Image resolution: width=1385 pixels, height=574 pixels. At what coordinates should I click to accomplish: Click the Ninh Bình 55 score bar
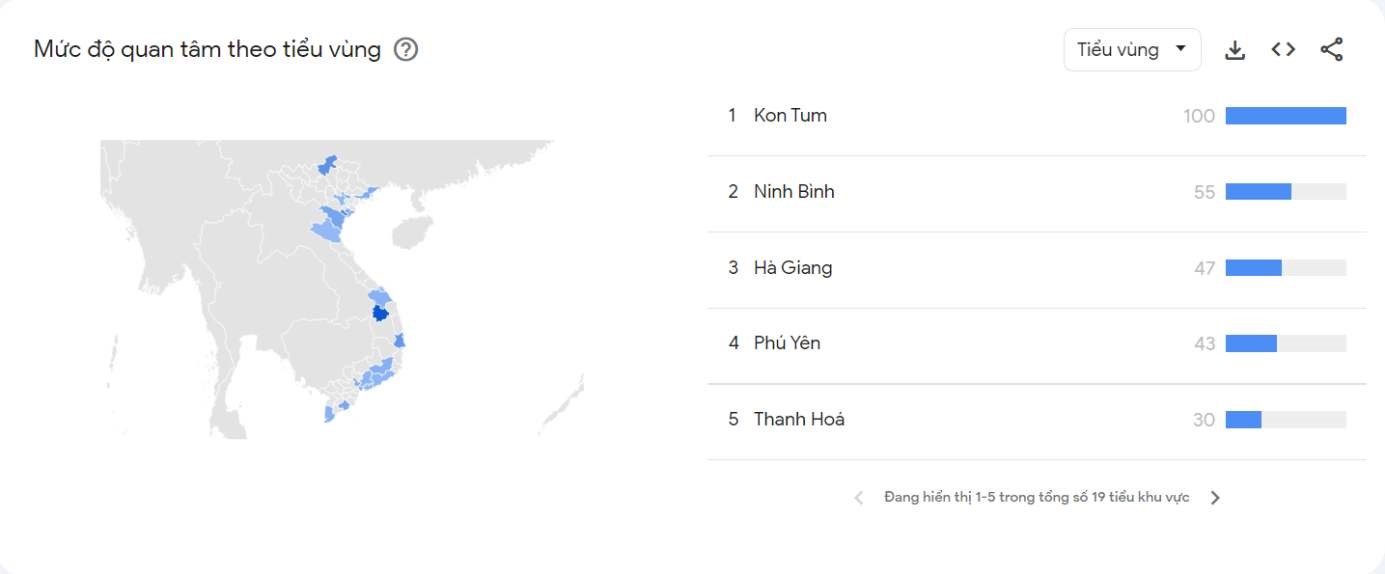pos(1285,192)
